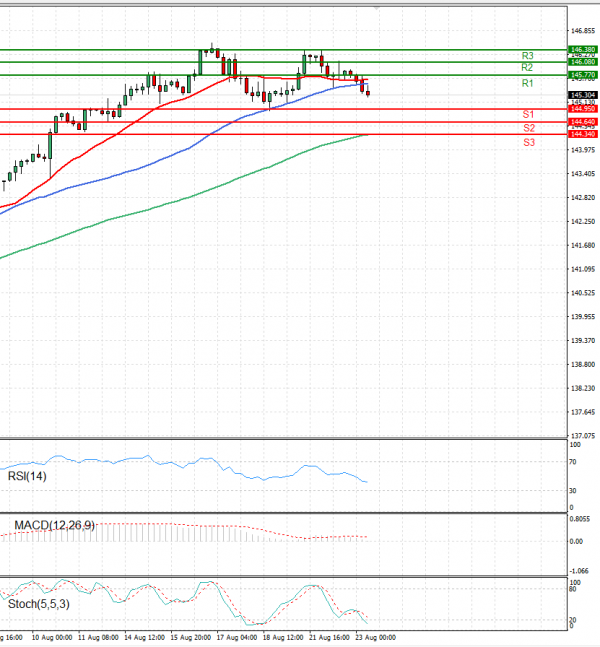Click the 143.975 axis value
The width and height of the screenshot is (600, 647).
point(583,150)
